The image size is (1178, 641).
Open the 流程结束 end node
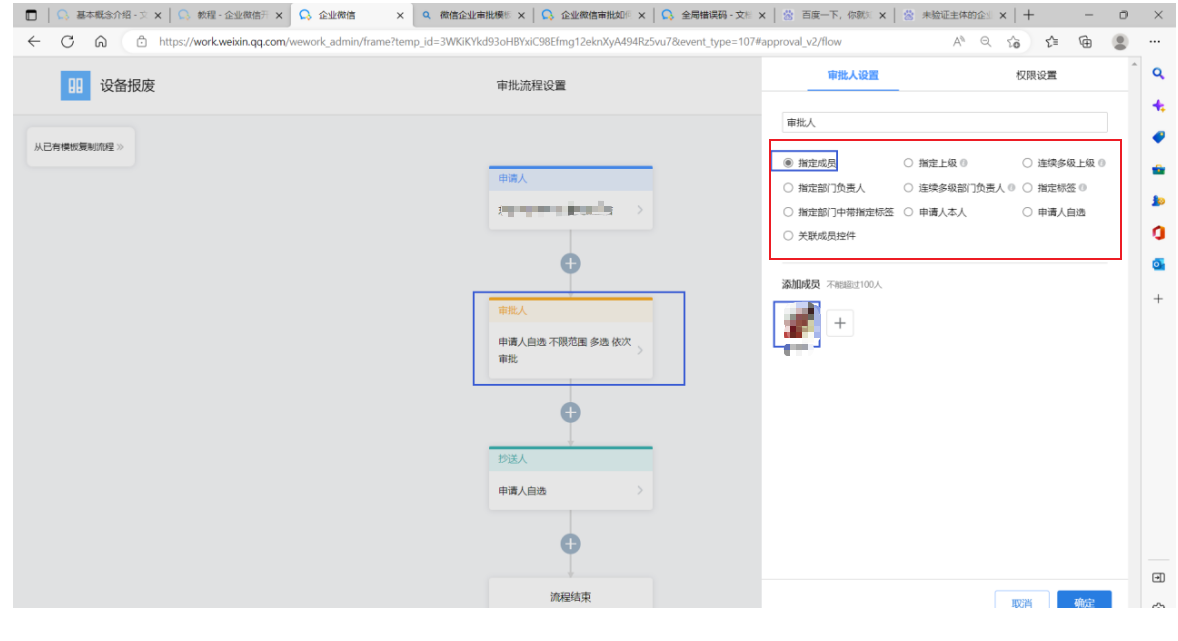click(x=570, y=594)
